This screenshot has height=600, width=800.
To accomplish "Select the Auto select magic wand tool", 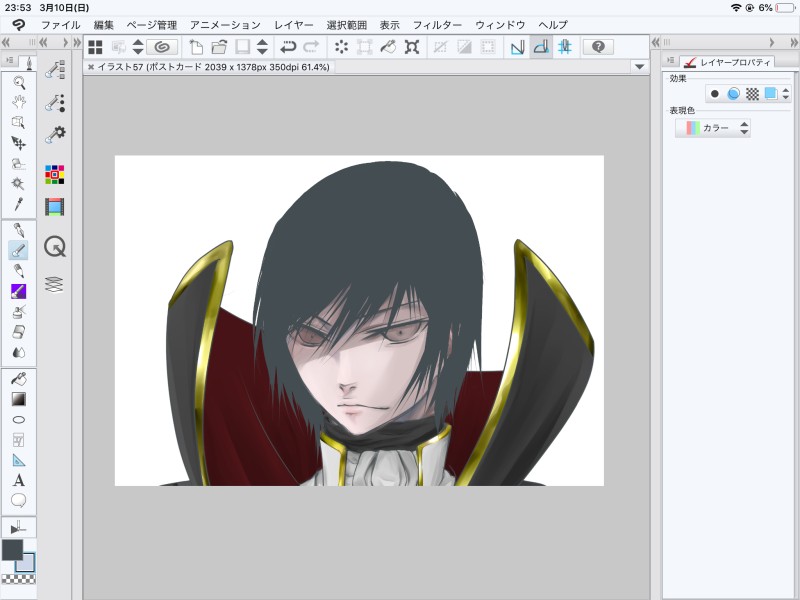I will (x=19, y=184).
